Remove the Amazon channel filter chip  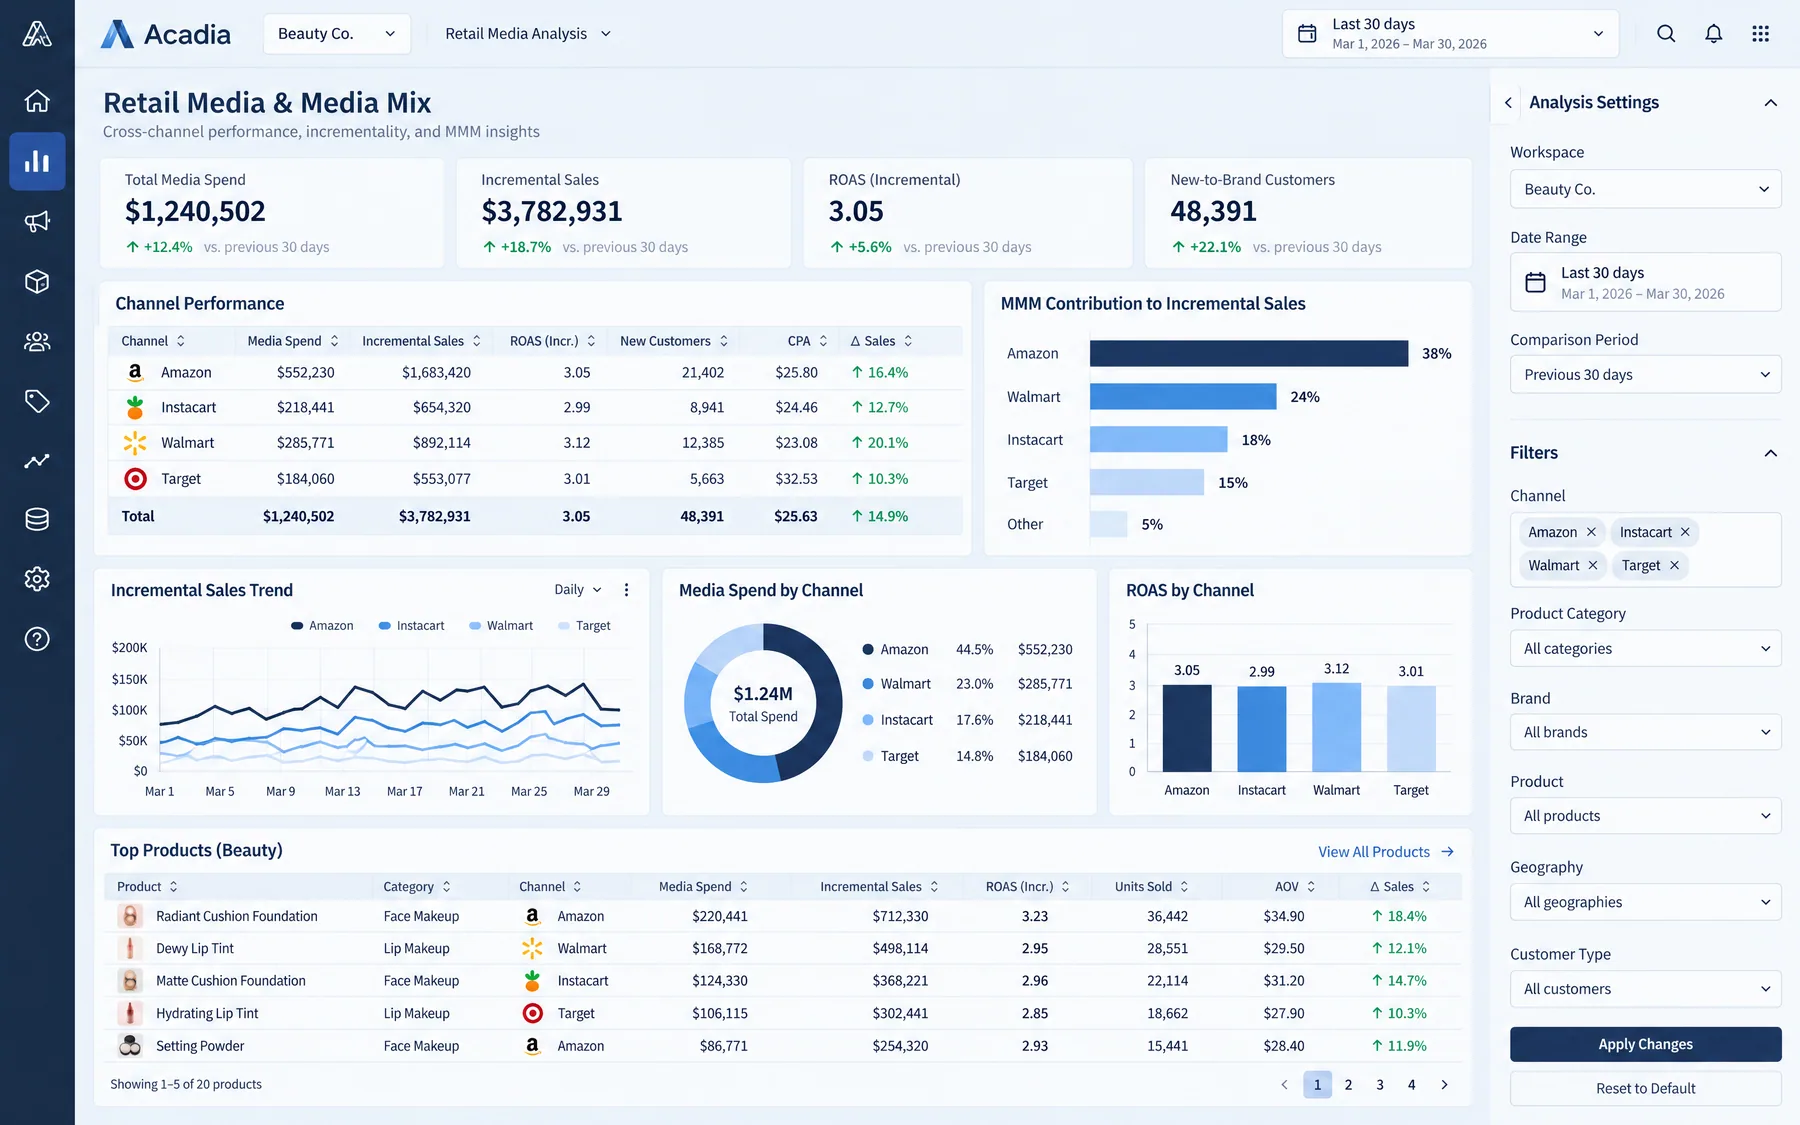(1591, 532)
